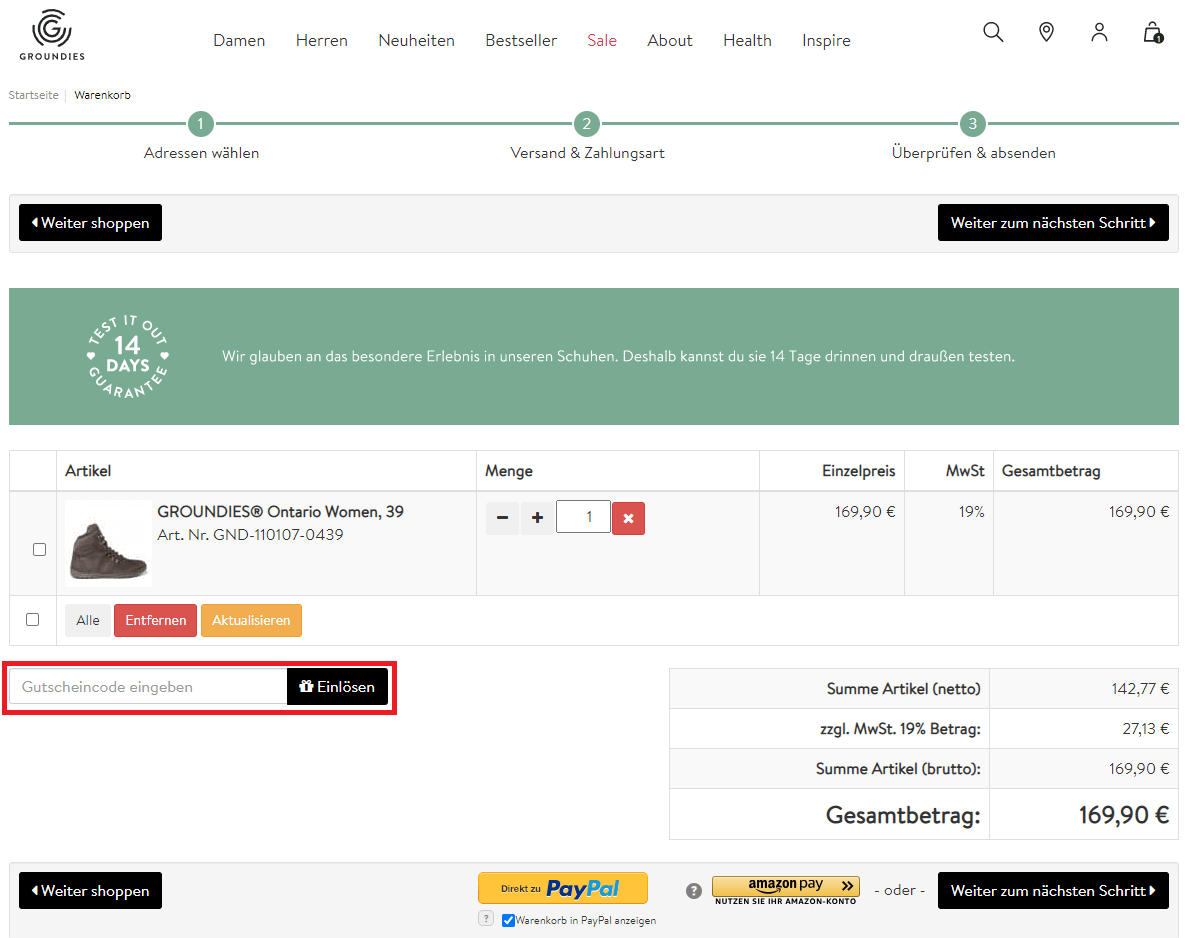Open the About menu item
1188x938 pixels.
[x=670, y=40]
